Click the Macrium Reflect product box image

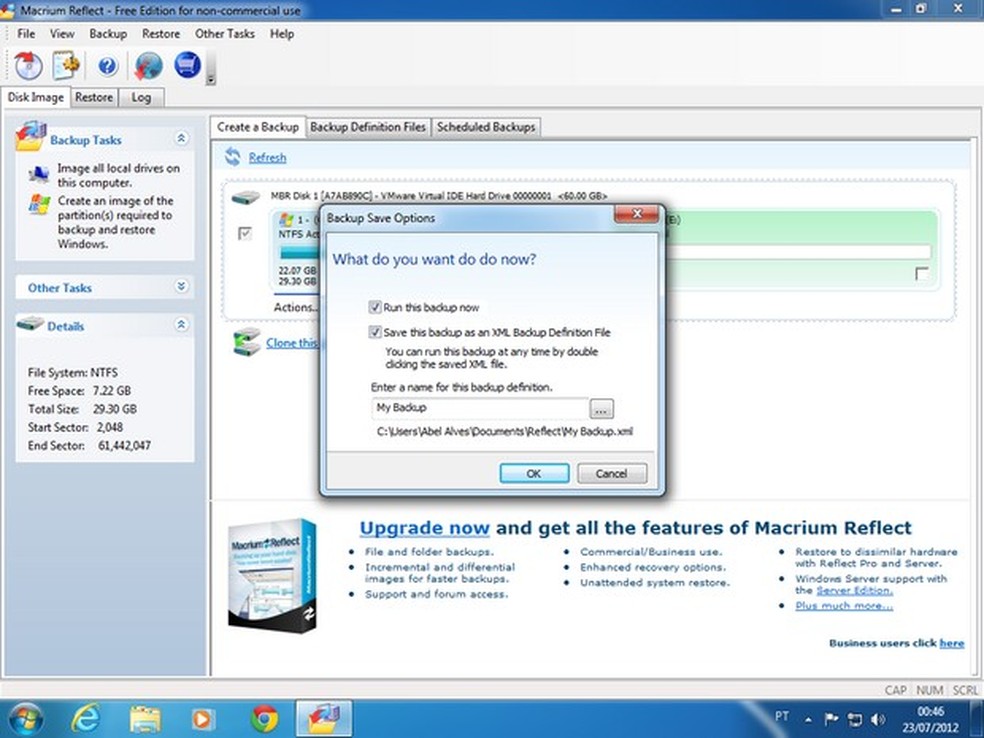pos(272,575)
